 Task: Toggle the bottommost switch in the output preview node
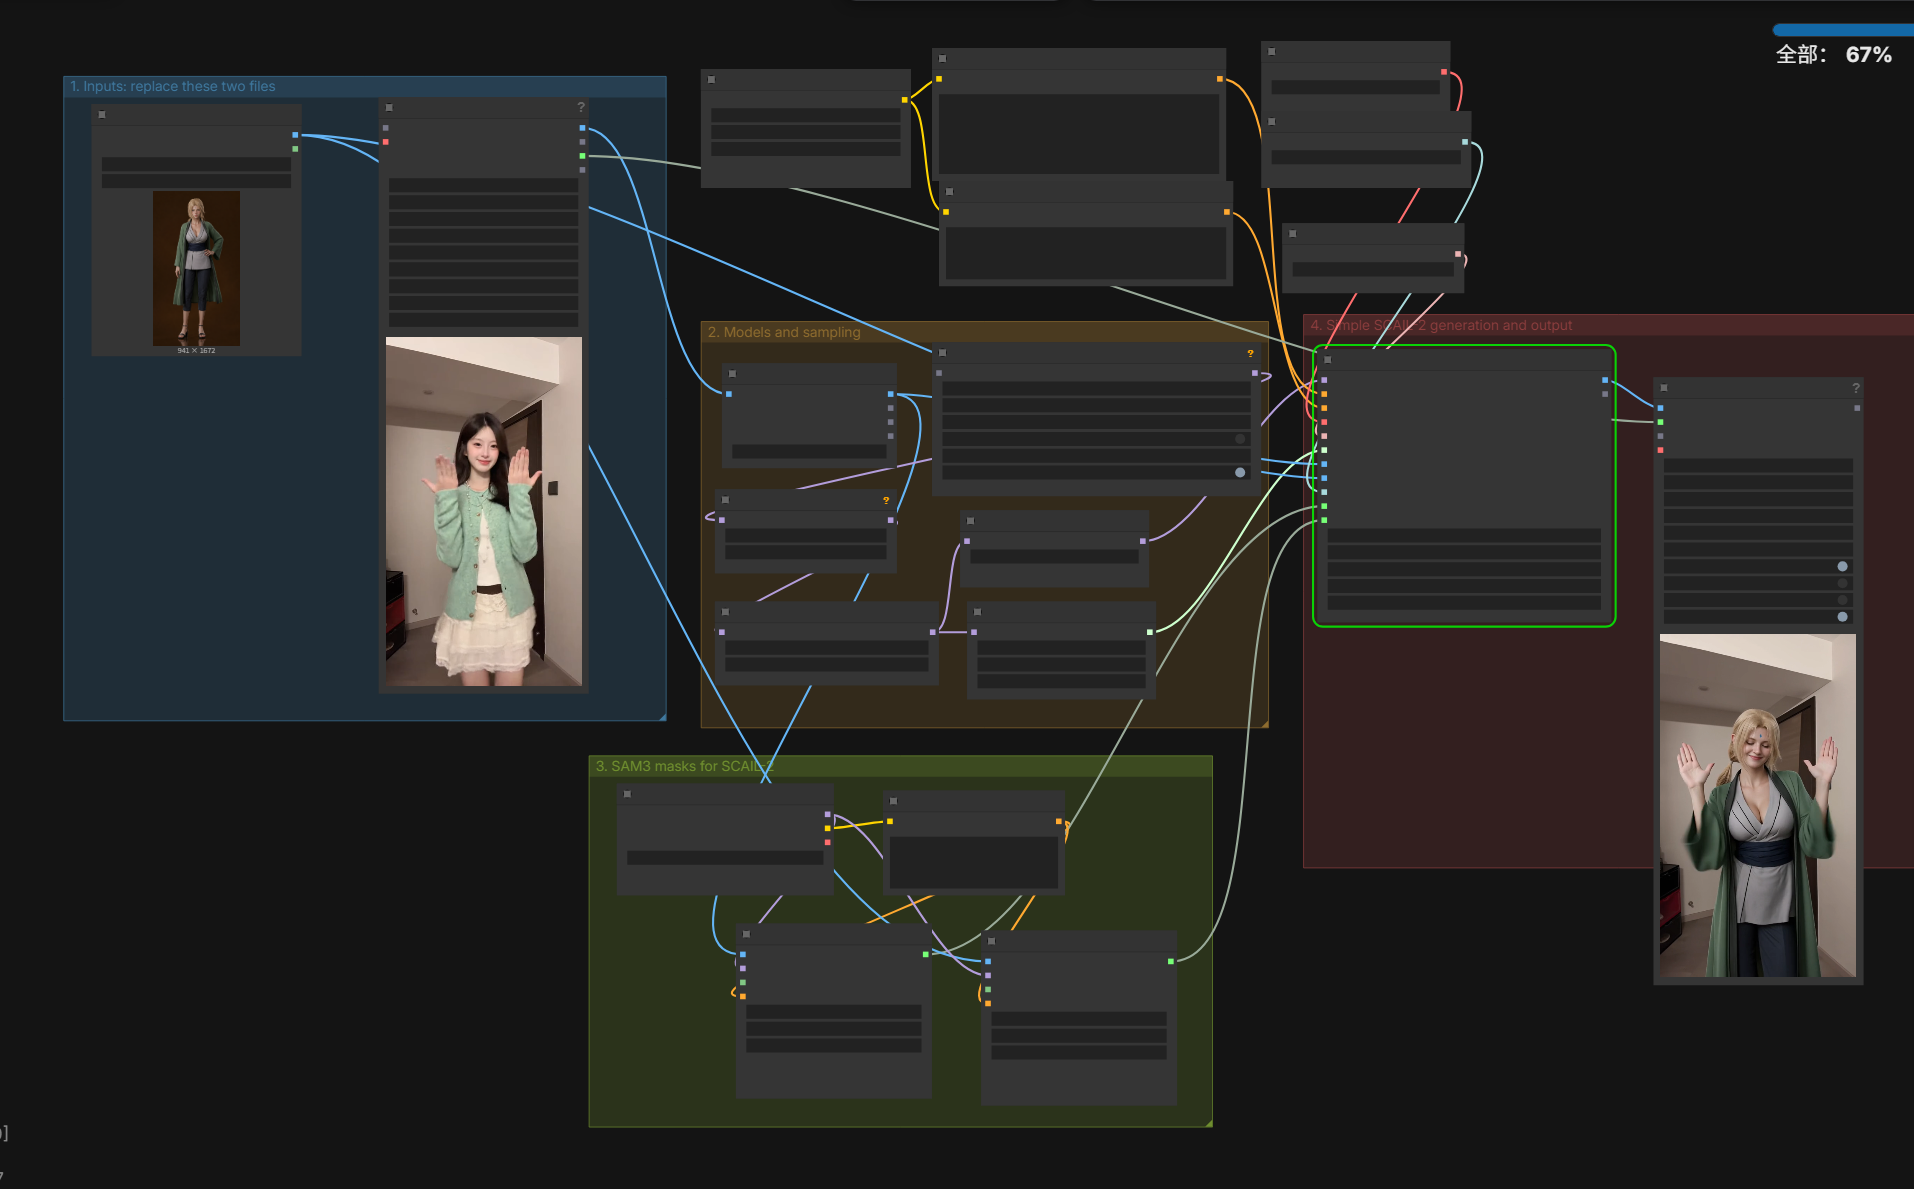[x=1842, y=617]
